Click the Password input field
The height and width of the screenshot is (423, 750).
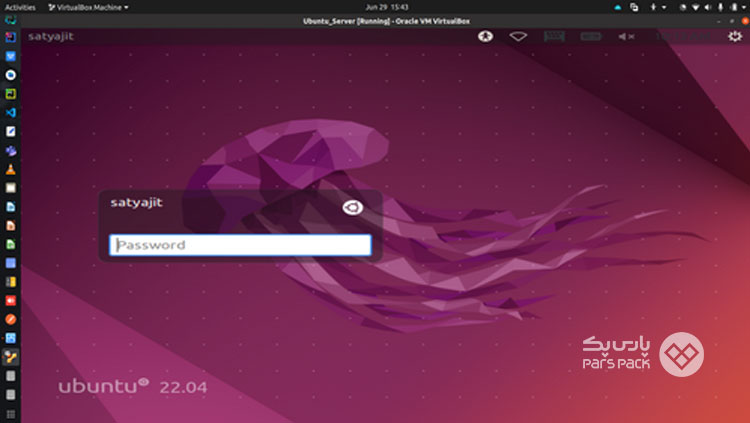(x=240, y=245)
